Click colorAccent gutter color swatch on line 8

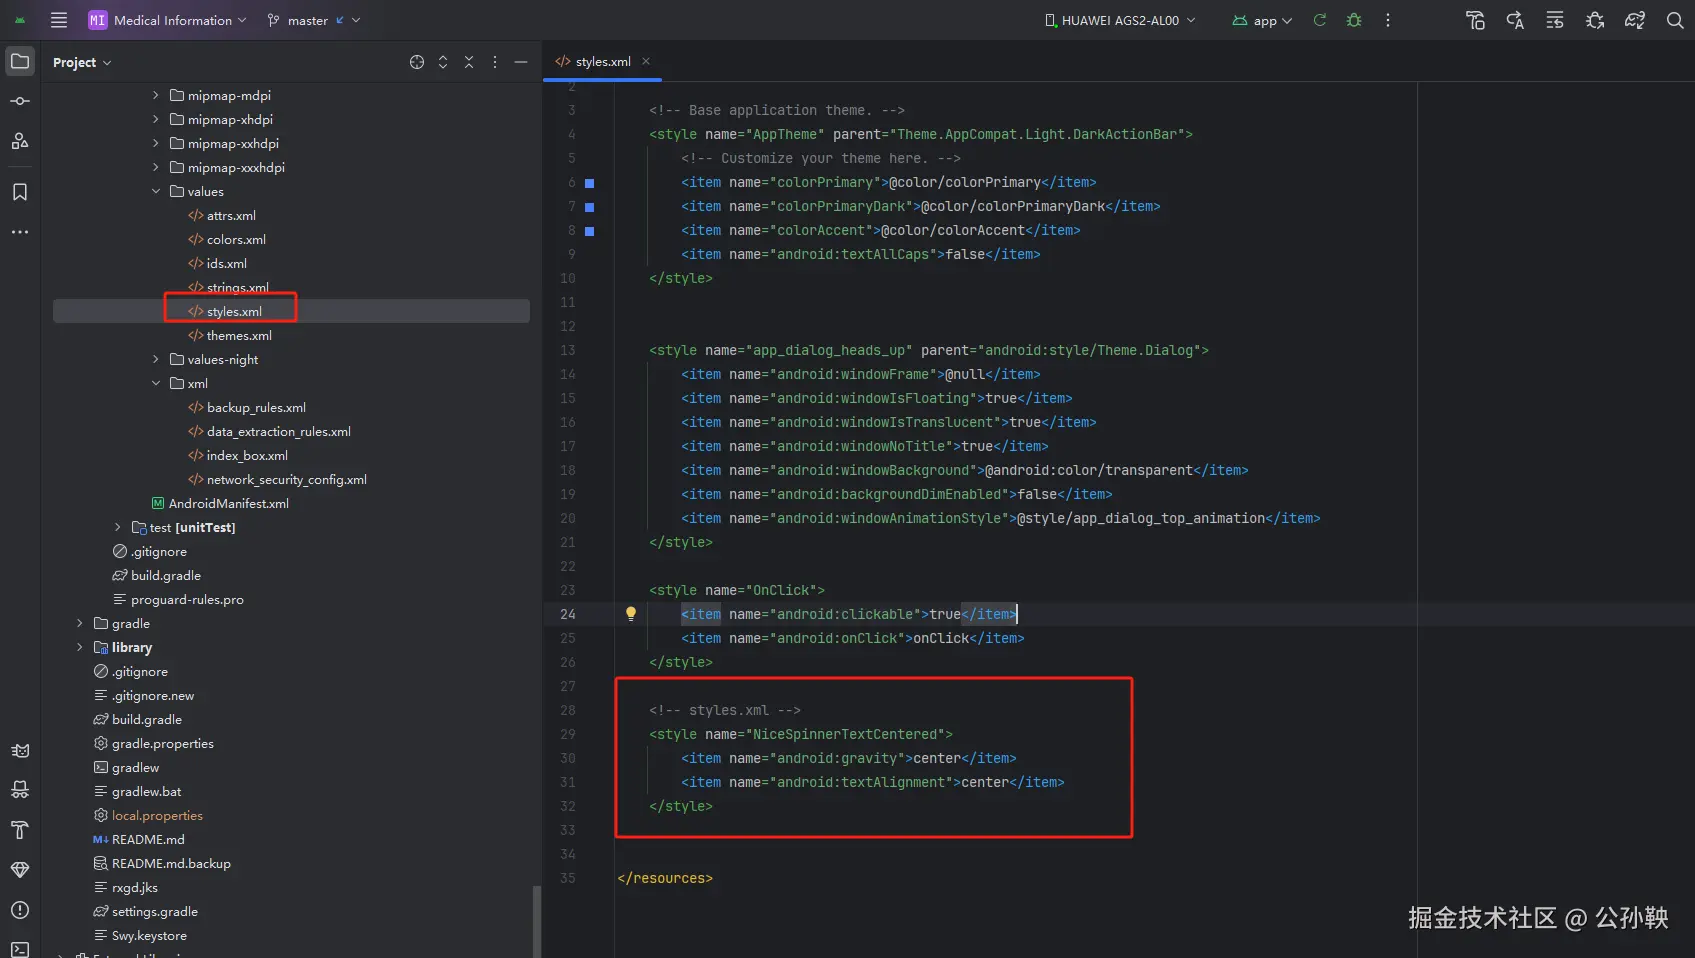(589, 231)
